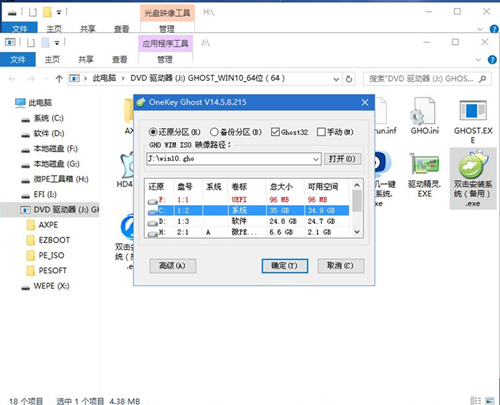Select the backup partition radio button
Image resolution: width=500 pixels, height=405 pixels.
point(214,132)
